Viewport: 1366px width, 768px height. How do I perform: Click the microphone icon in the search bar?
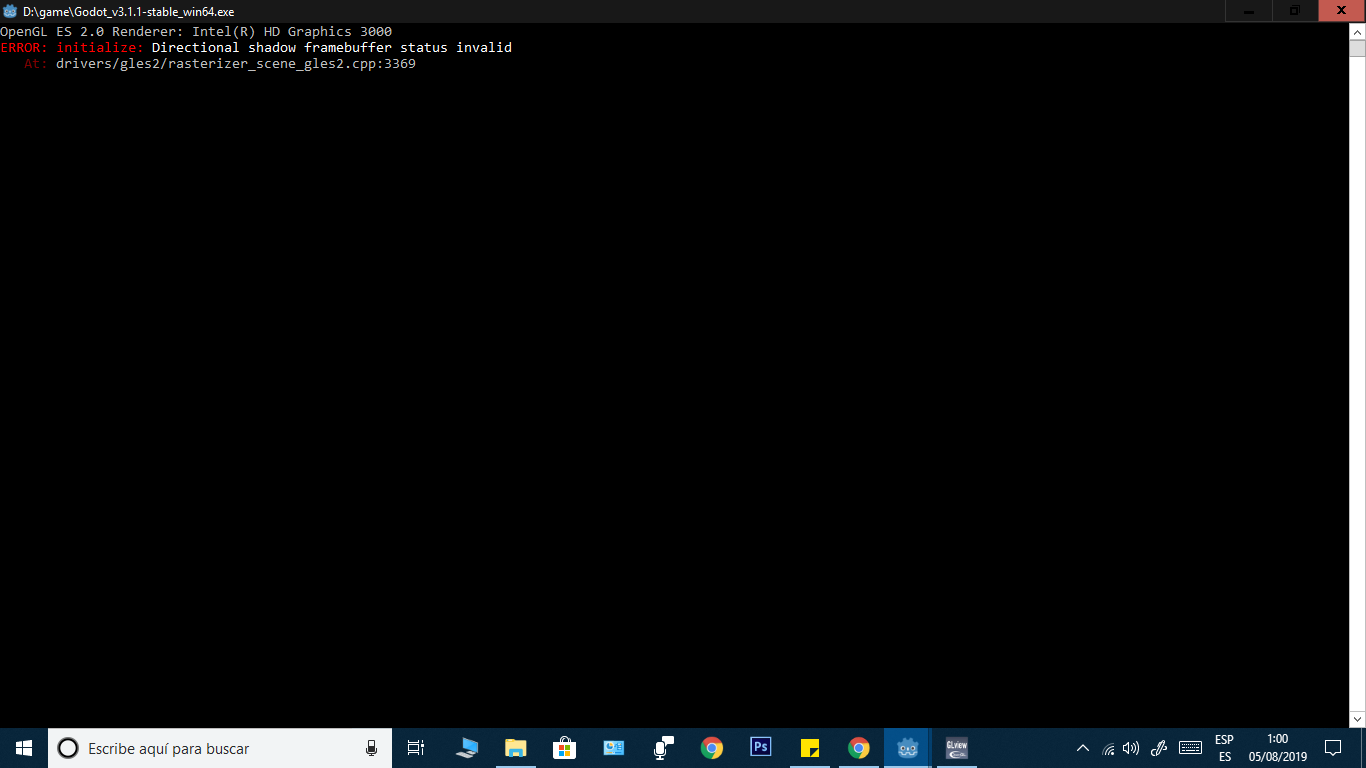tap(371, 748)
